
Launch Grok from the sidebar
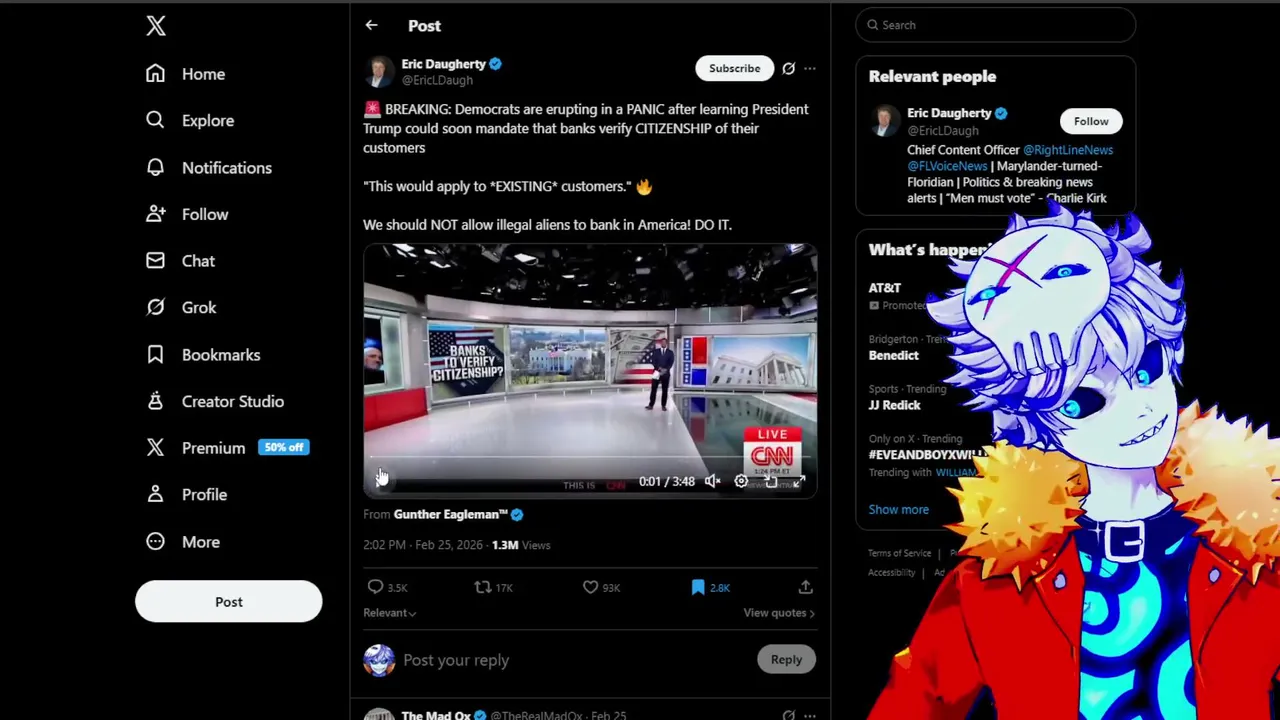pos(180,308)
